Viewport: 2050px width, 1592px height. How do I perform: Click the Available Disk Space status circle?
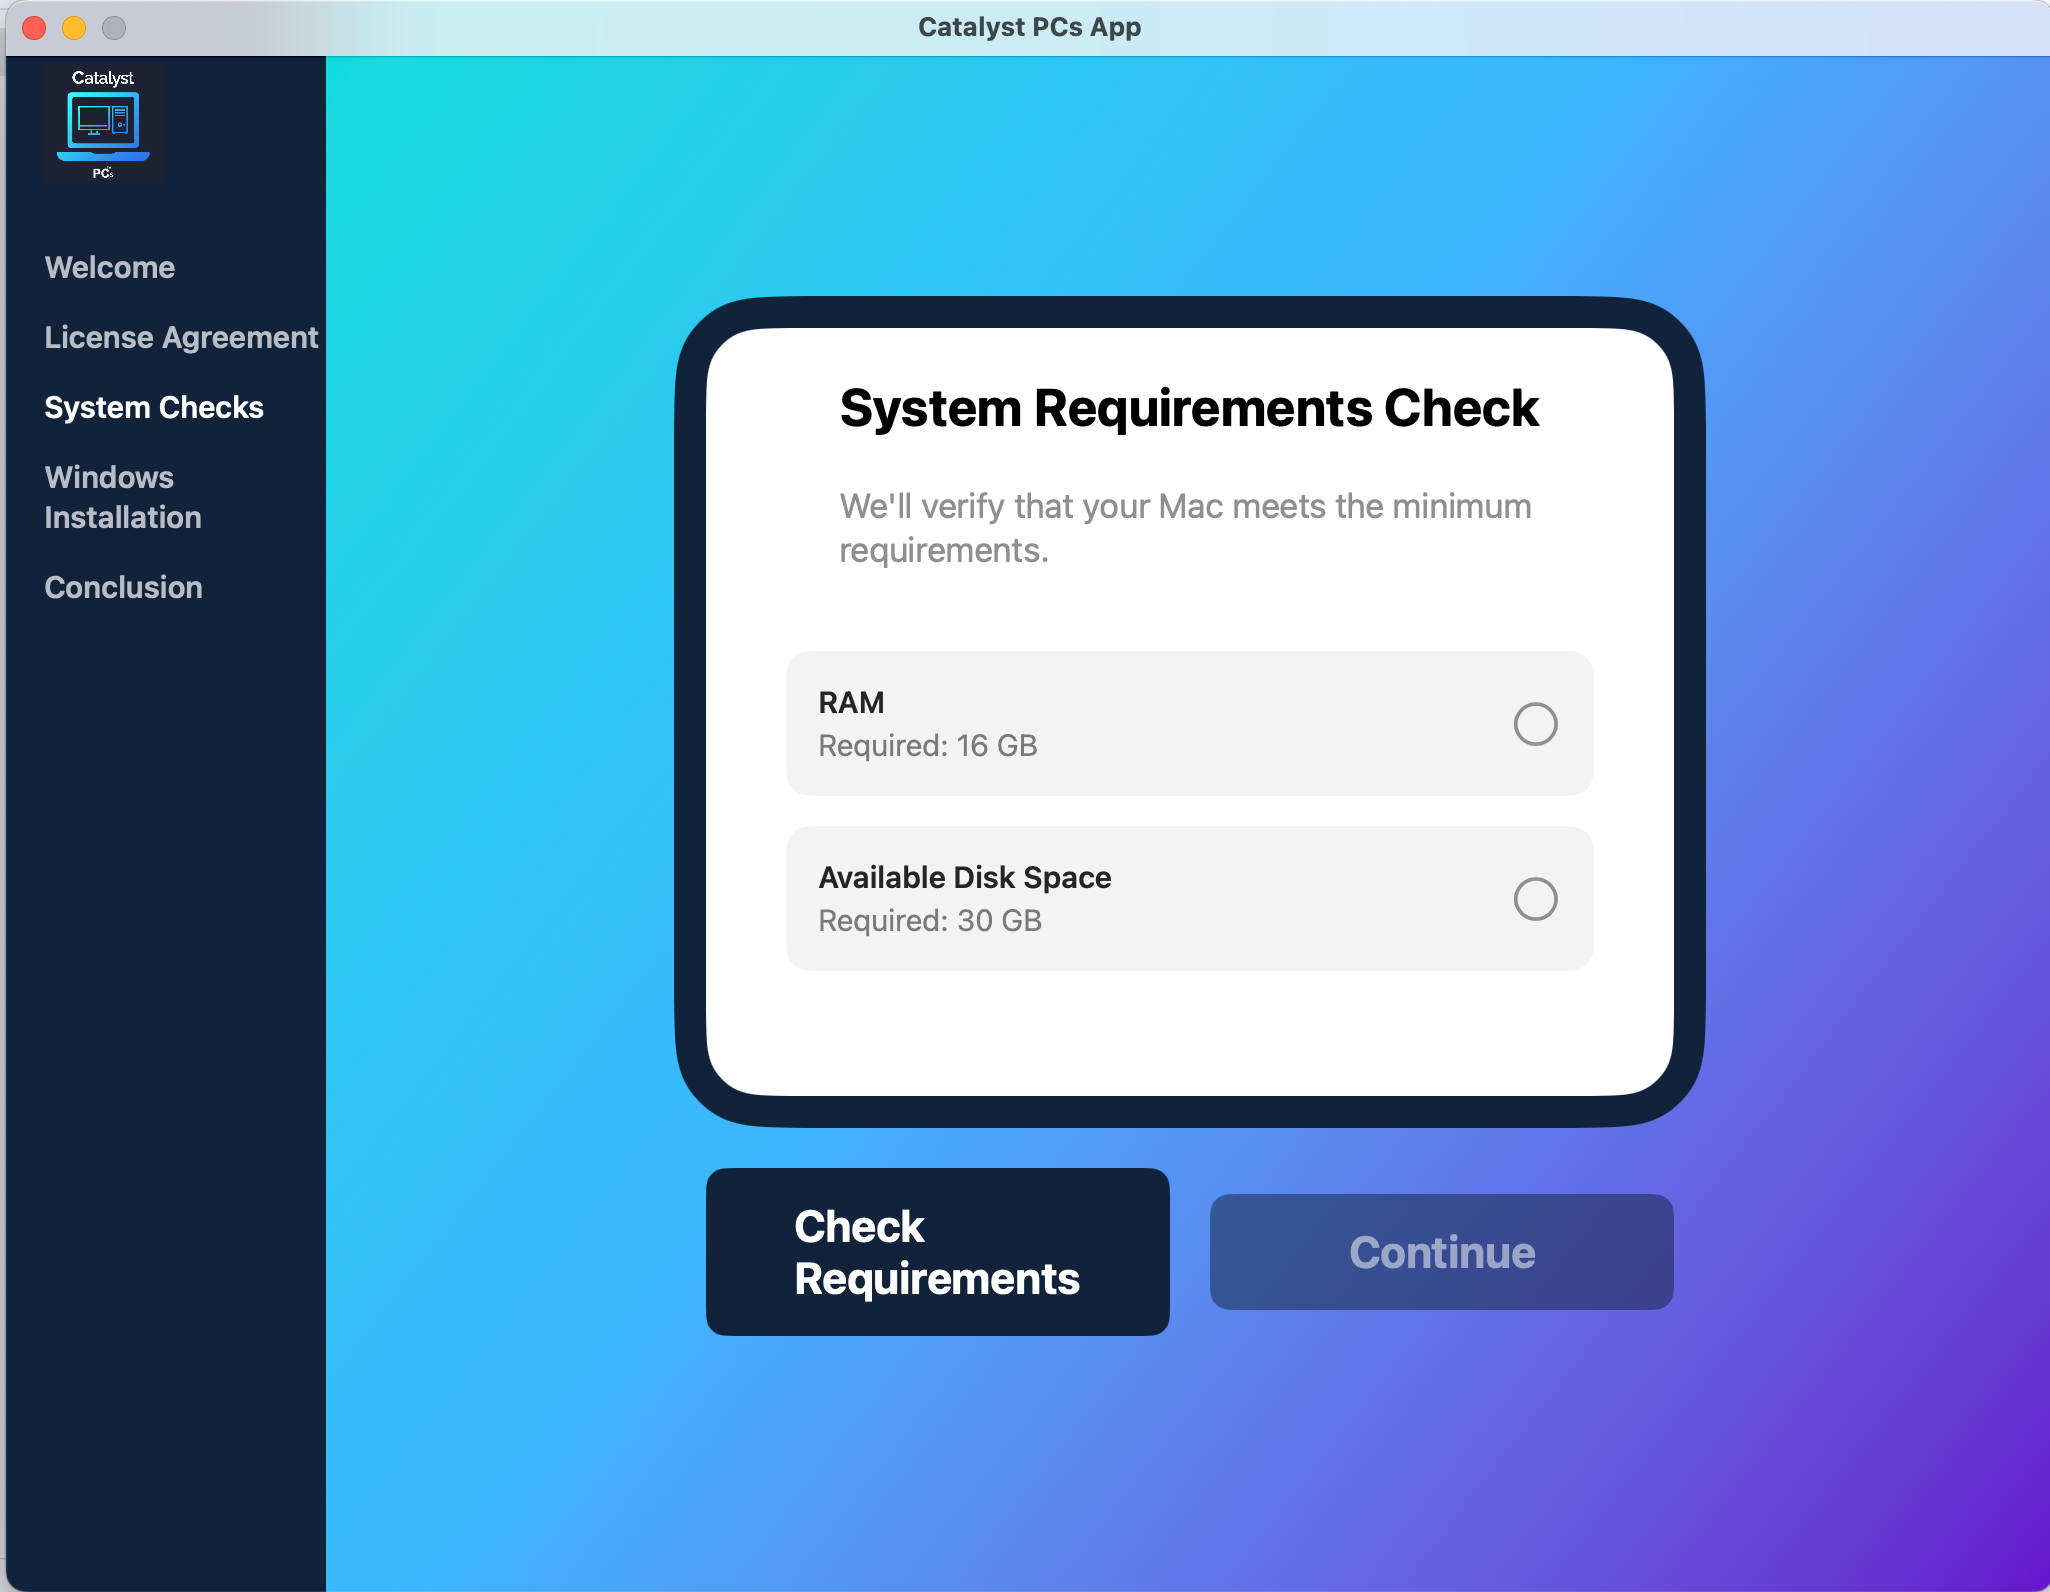point(1535,899)
